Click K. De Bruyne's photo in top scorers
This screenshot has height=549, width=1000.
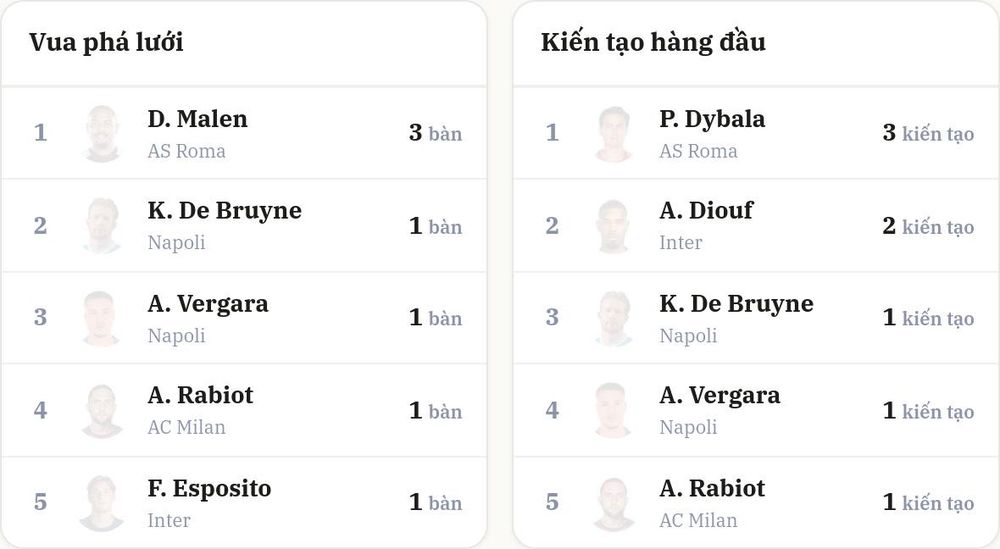[101, 226]
